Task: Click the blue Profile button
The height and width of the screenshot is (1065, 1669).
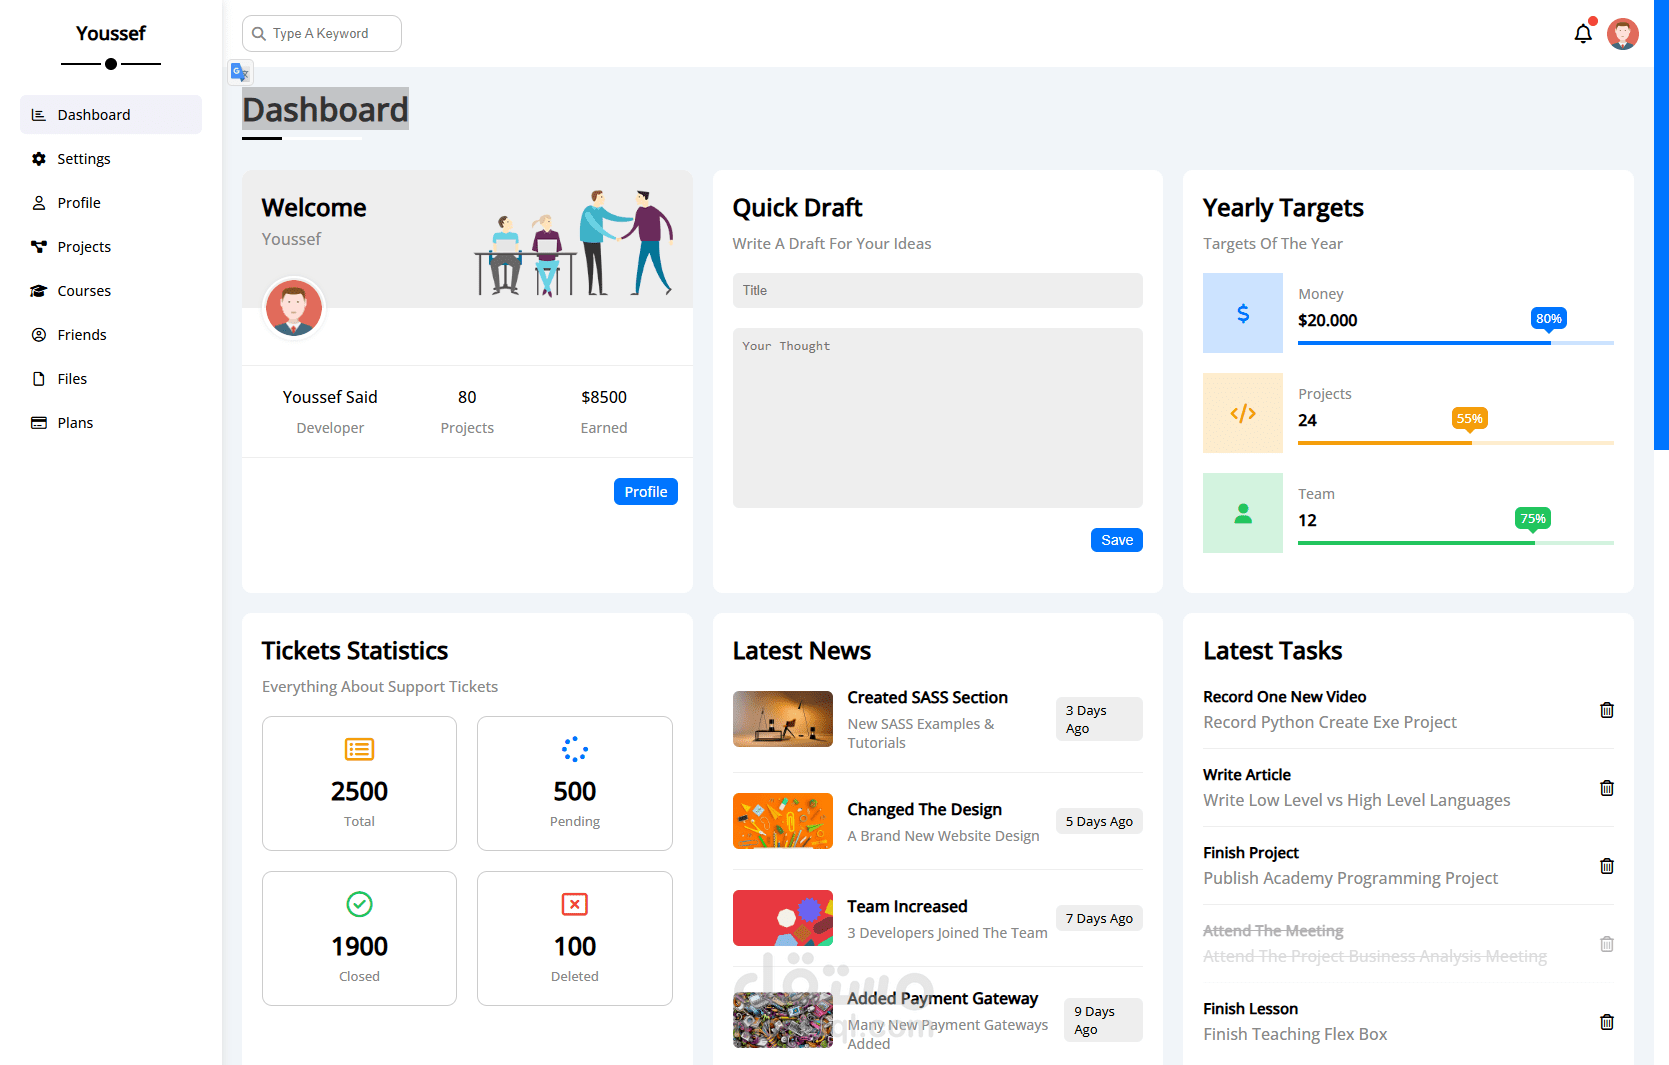Action: [x=646, y=492]
